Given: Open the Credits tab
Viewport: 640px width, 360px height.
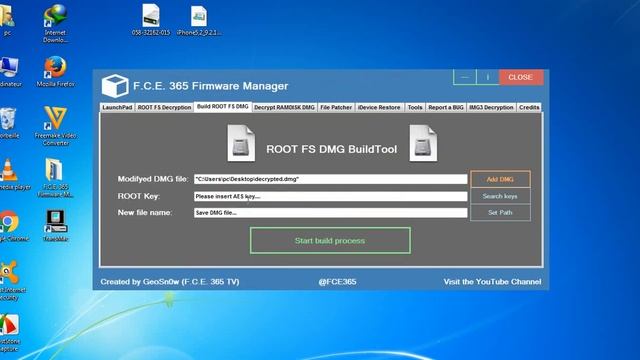Looking at the screenshot, I should (529, 107).
